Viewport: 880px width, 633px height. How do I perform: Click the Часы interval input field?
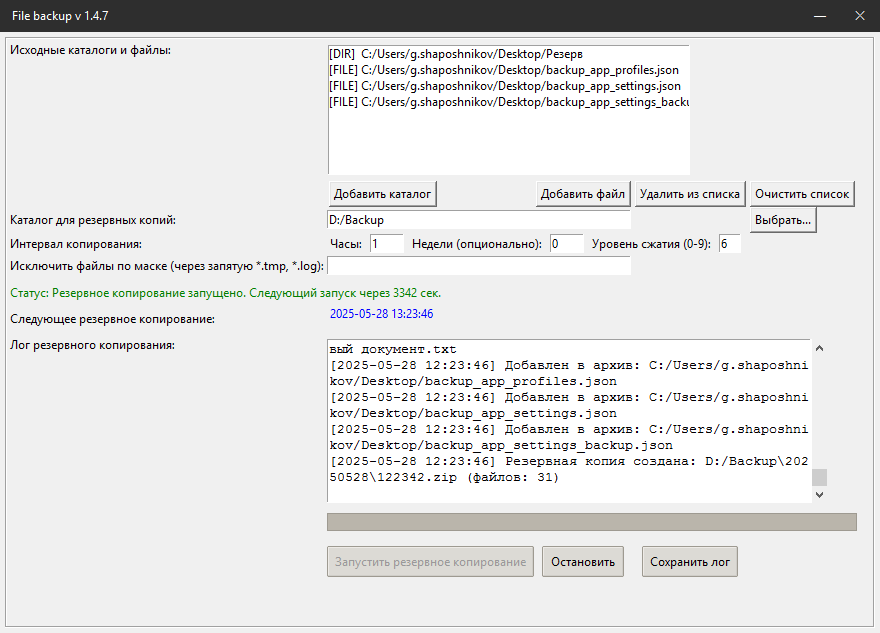coord(387,244)
